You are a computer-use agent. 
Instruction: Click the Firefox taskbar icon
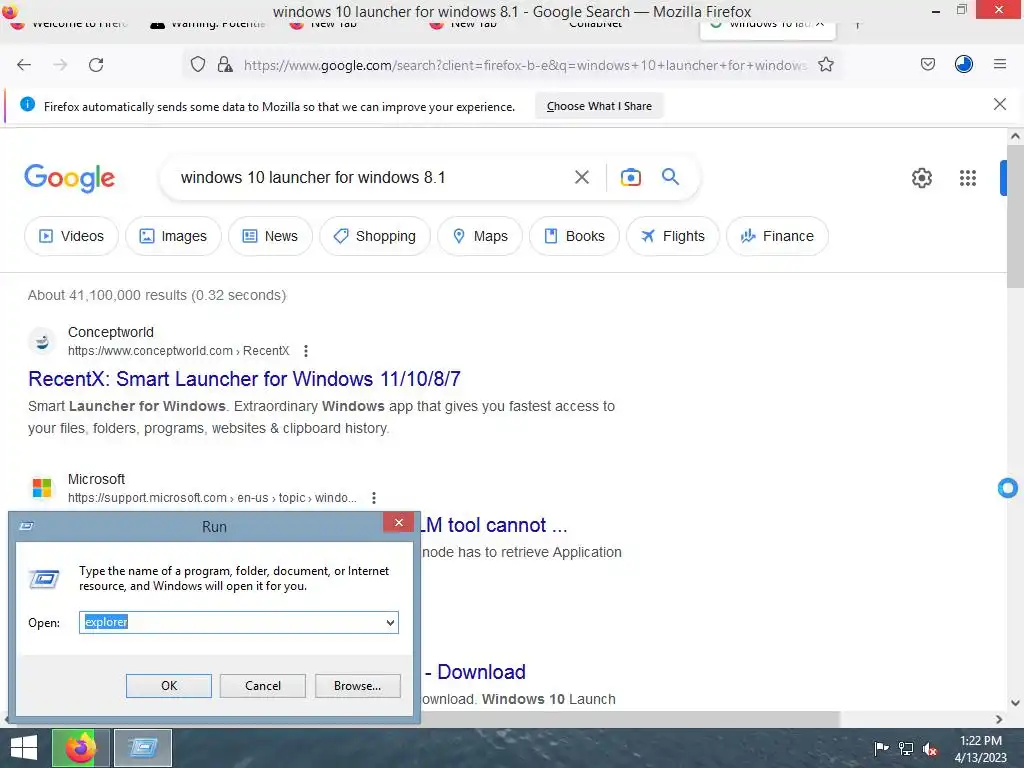pos(81,748)
